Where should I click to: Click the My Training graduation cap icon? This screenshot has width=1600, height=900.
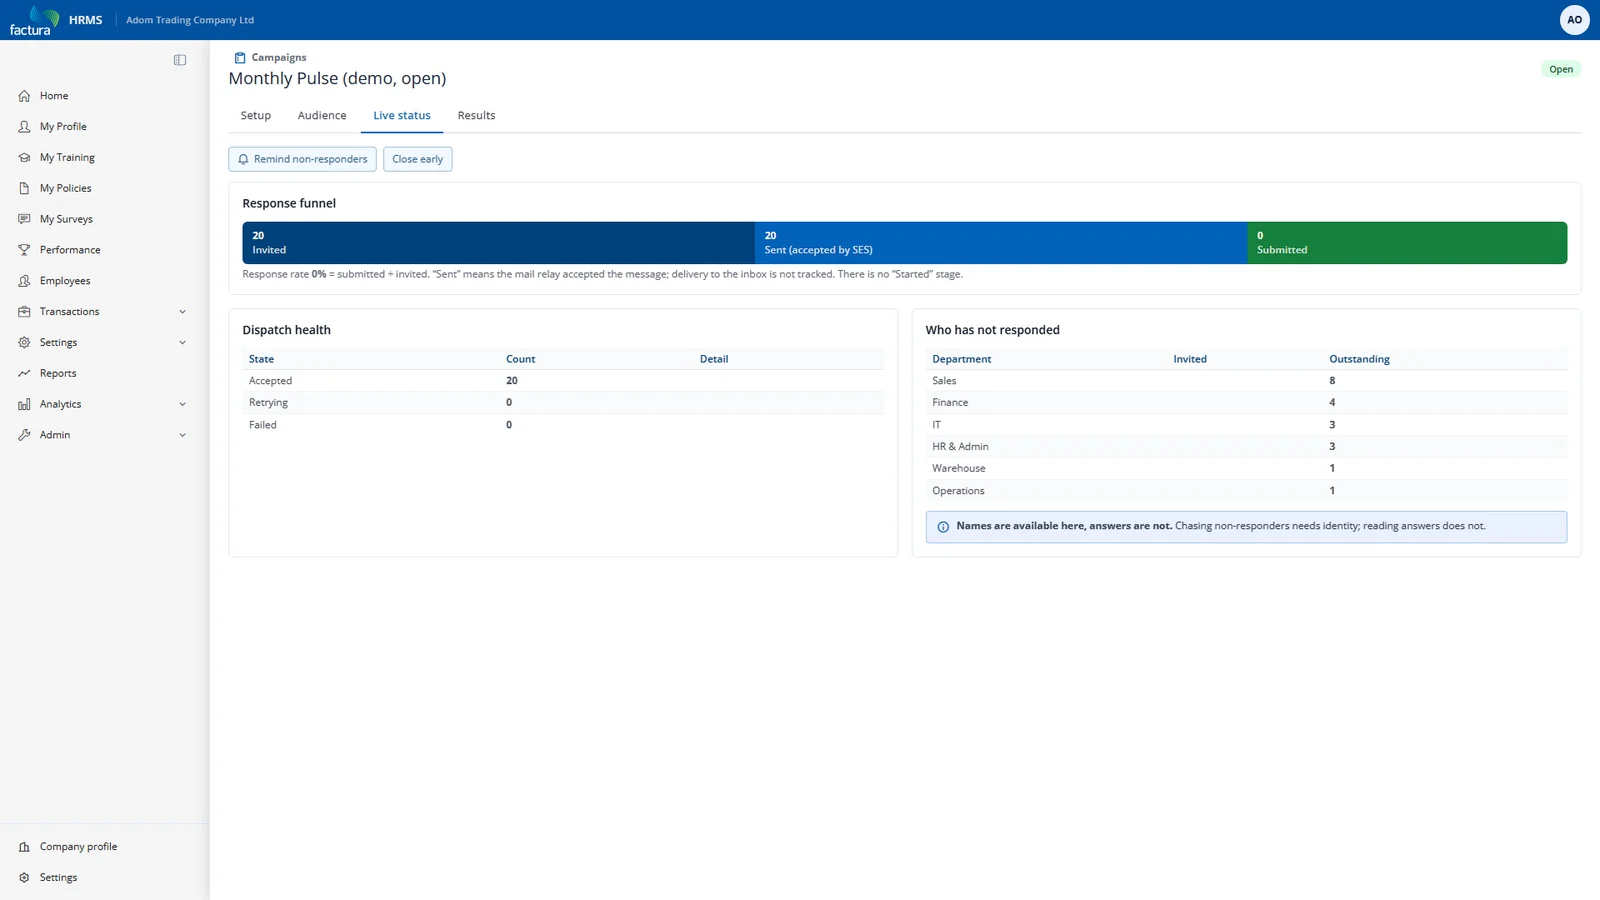tap(24, 158)
